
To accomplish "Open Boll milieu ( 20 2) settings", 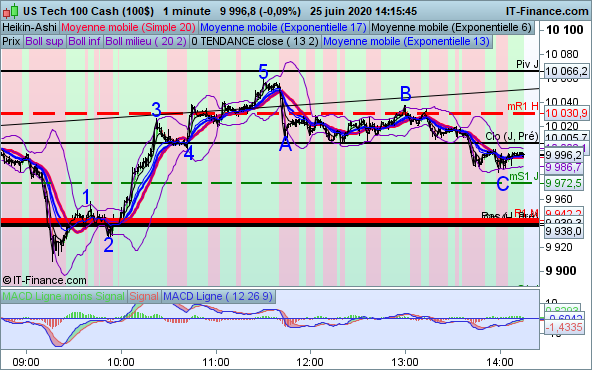I will [x=146, y=42].
